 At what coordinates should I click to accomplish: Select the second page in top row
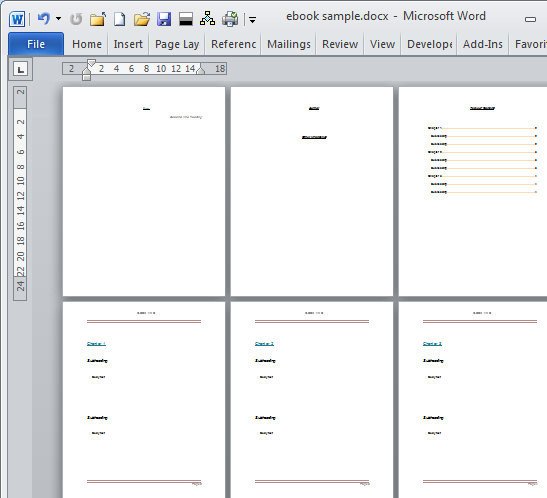[312, 191]
